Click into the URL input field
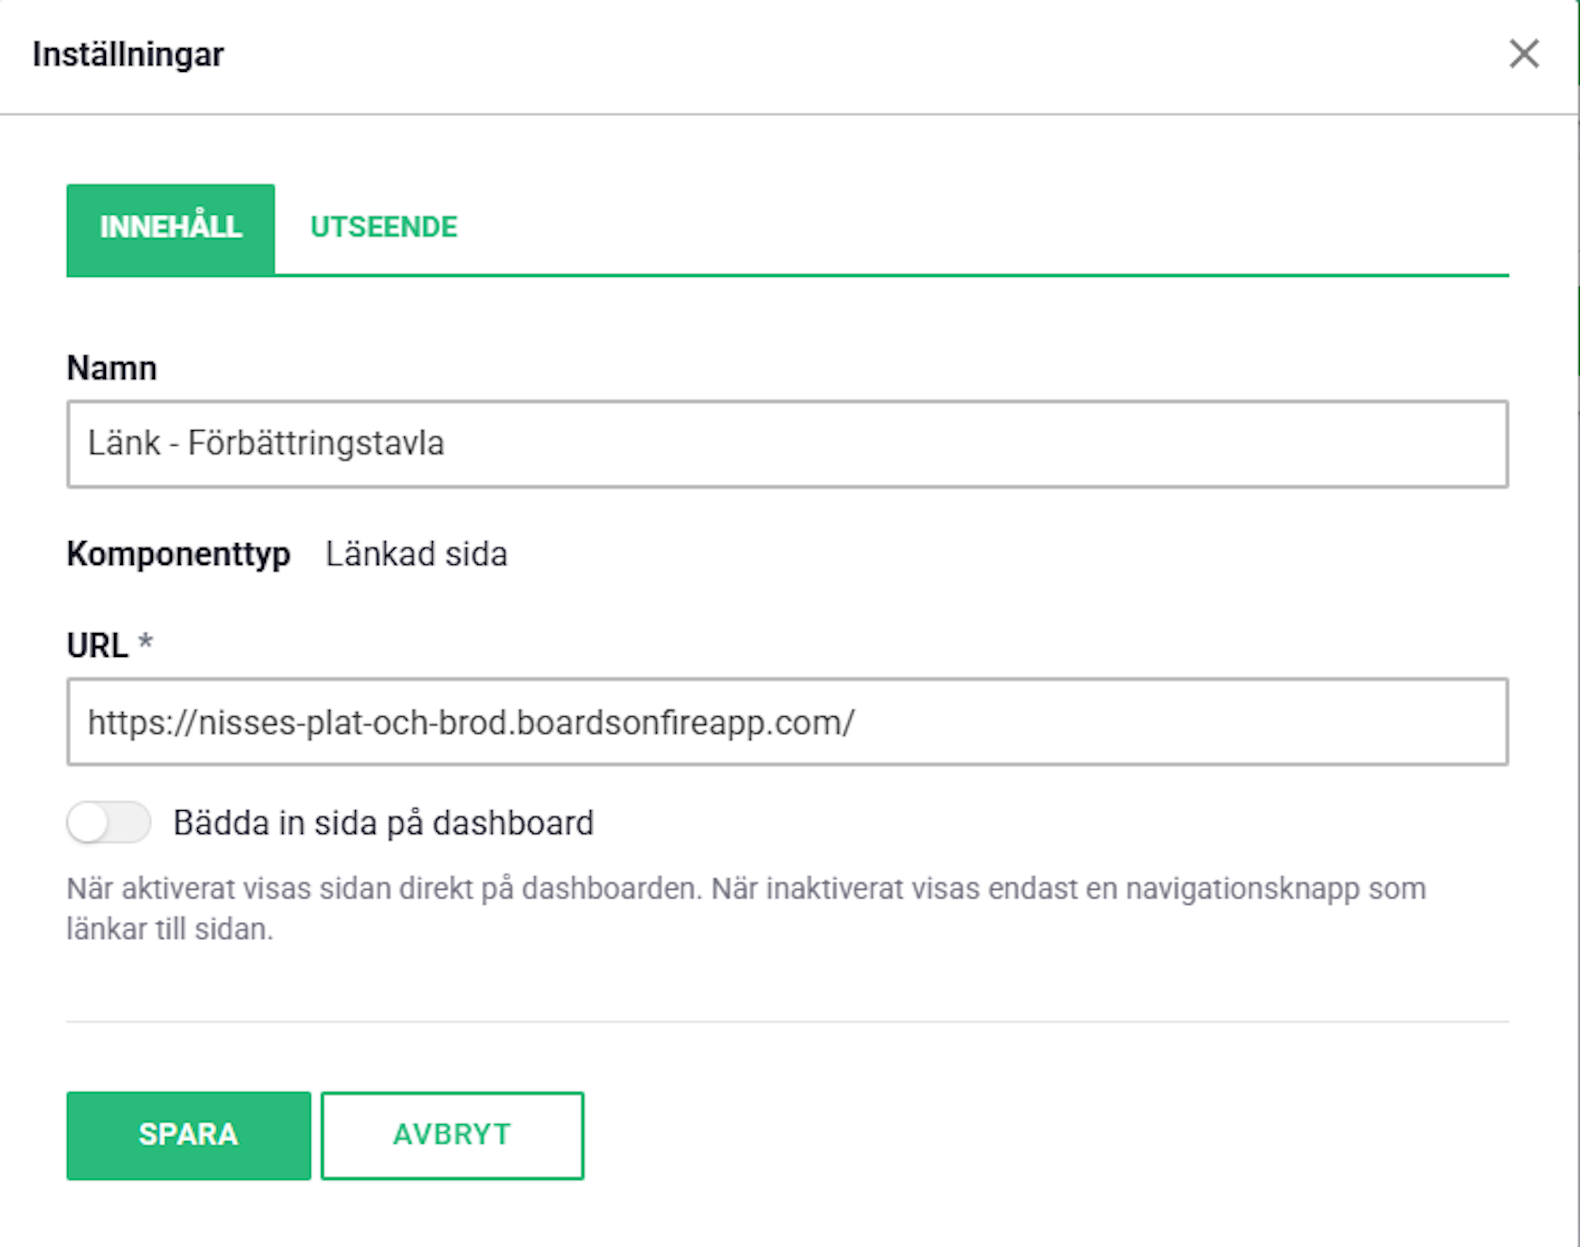Image resolution: width=1580 pixels, height=1247 pixels. [787, 722]
